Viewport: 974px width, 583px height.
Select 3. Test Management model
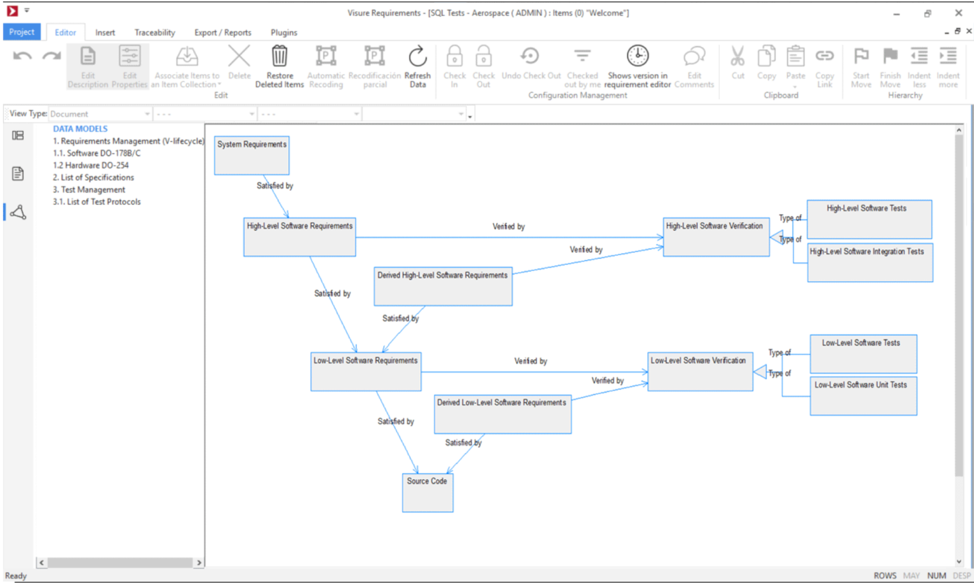click(89, 189)
